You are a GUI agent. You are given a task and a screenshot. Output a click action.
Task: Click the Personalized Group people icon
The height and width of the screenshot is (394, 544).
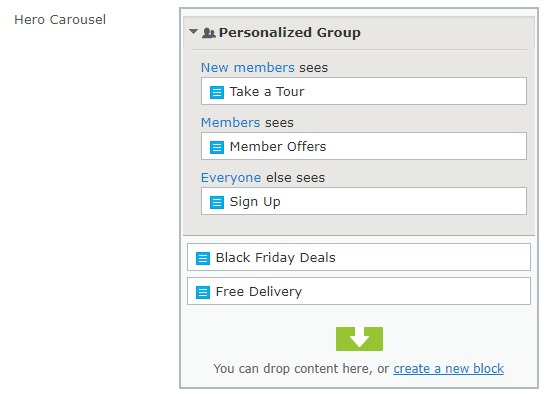pos(209,33)
